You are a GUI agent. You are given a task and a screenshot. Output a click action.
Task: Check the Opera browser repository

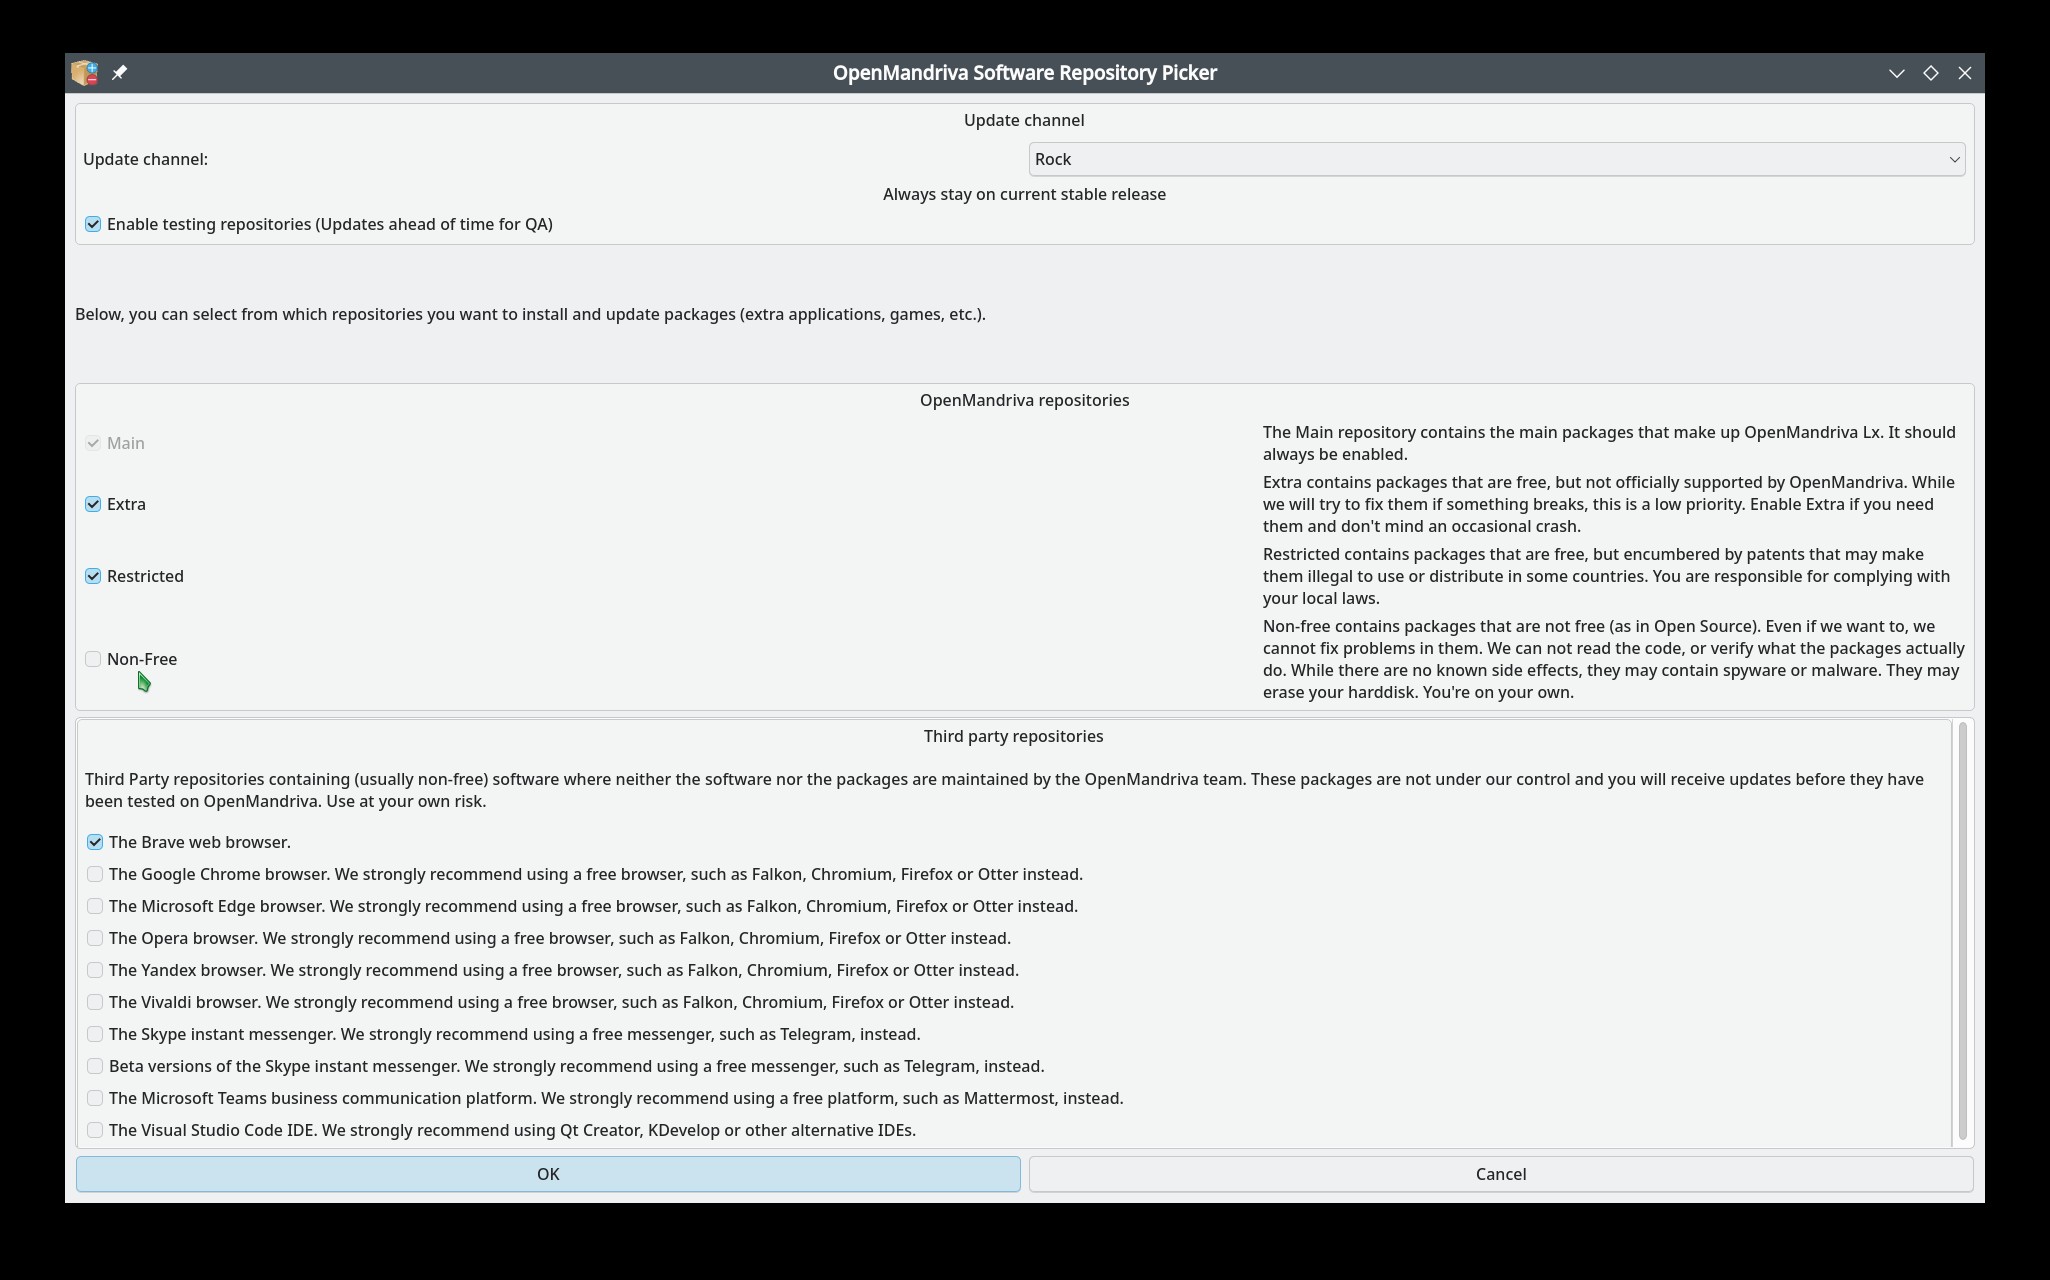click(x=95, y=938)
